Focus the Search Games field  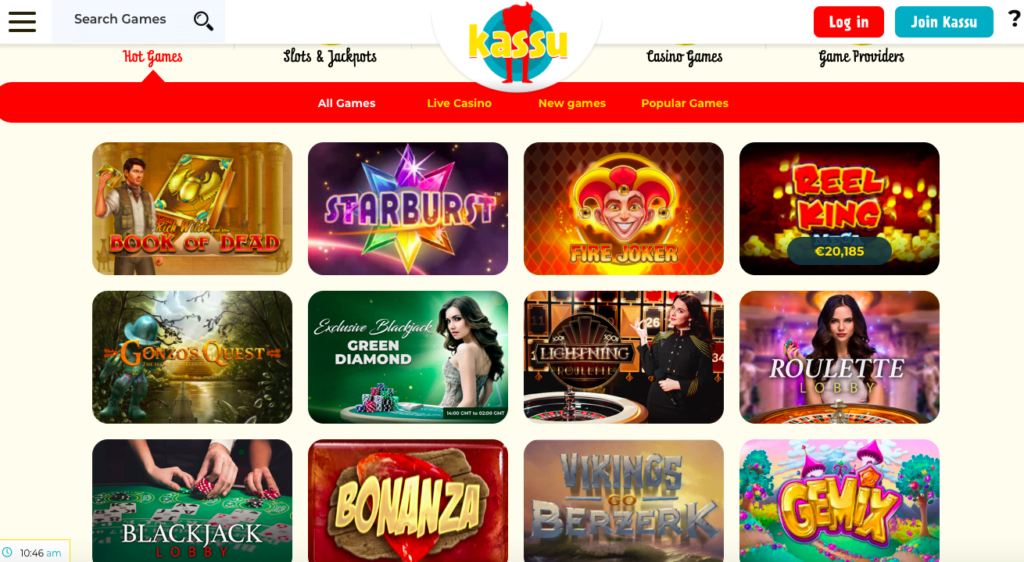138,22
